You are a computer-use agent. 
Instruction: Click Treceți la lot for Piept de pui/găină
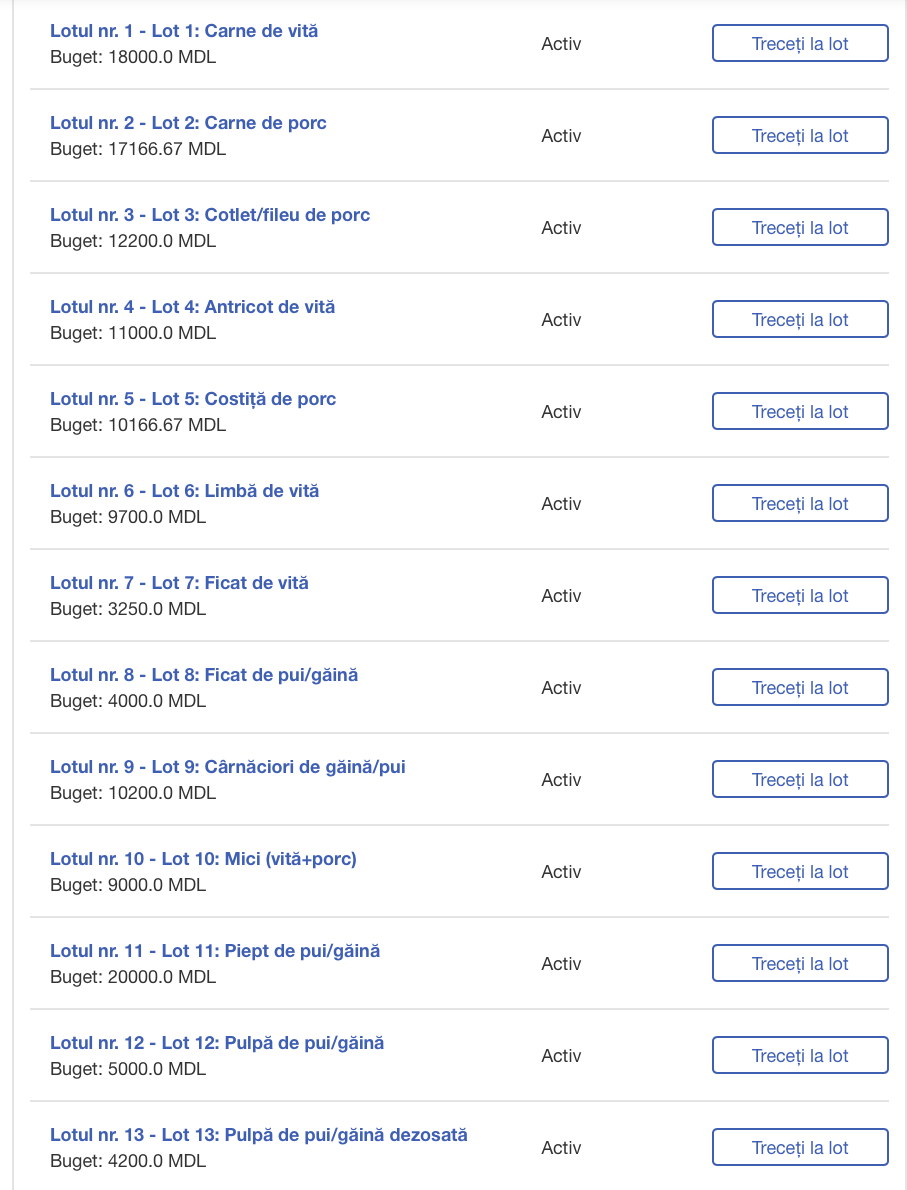point(800,963)
